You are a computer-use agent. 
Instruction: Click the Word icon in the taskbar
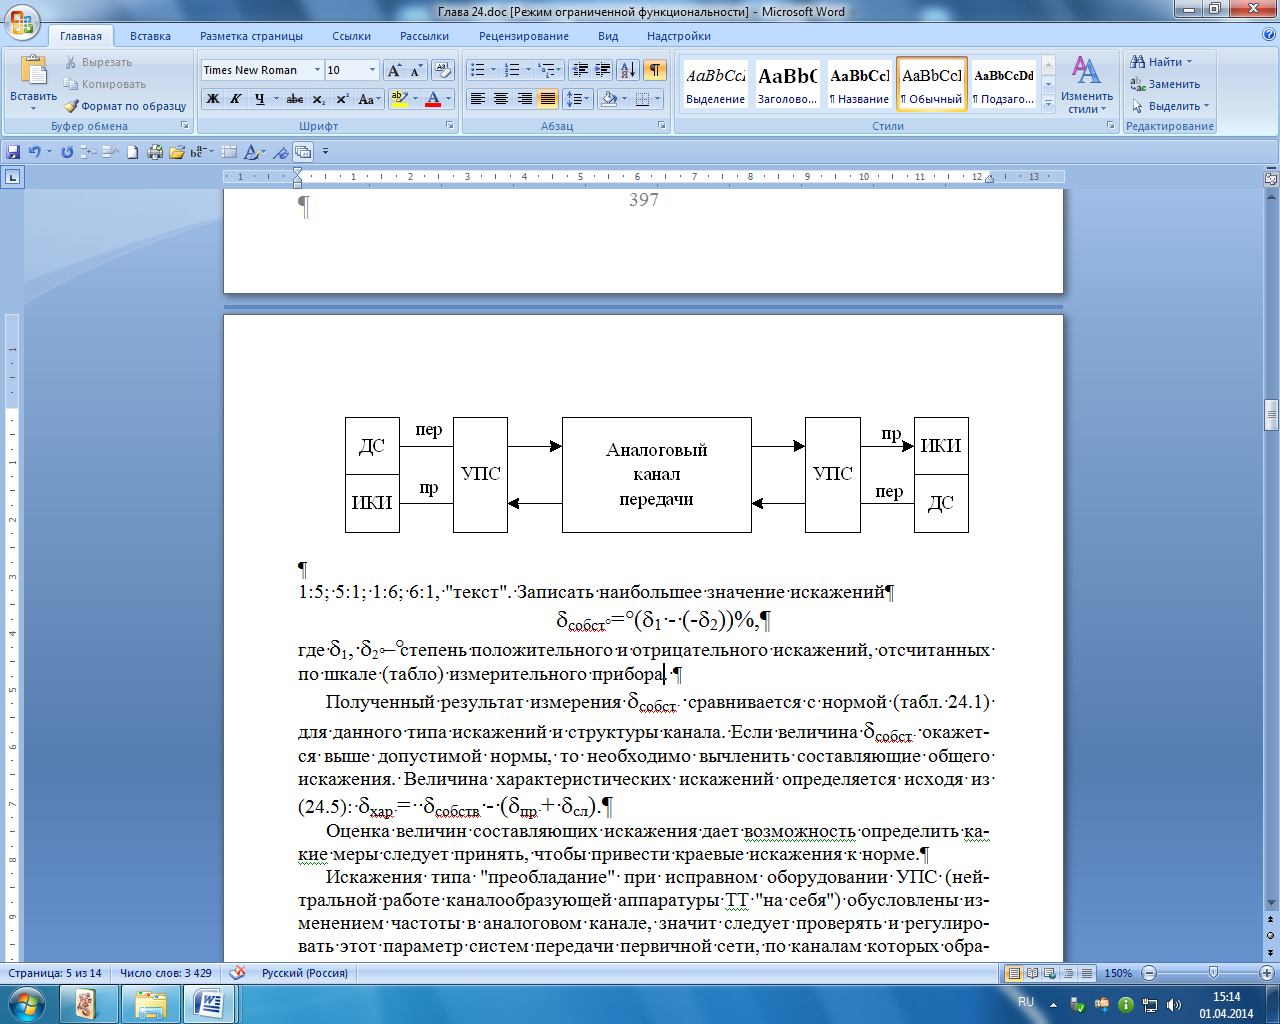click(211, 1004)
